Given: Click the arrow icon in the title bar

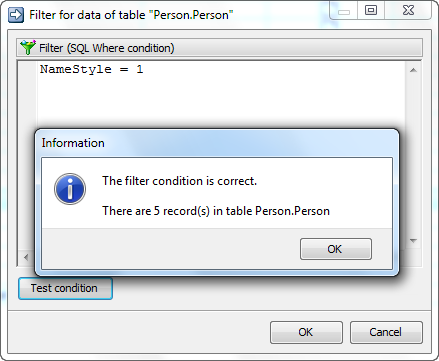Looking at the screenshot, I should pos(16,15).
